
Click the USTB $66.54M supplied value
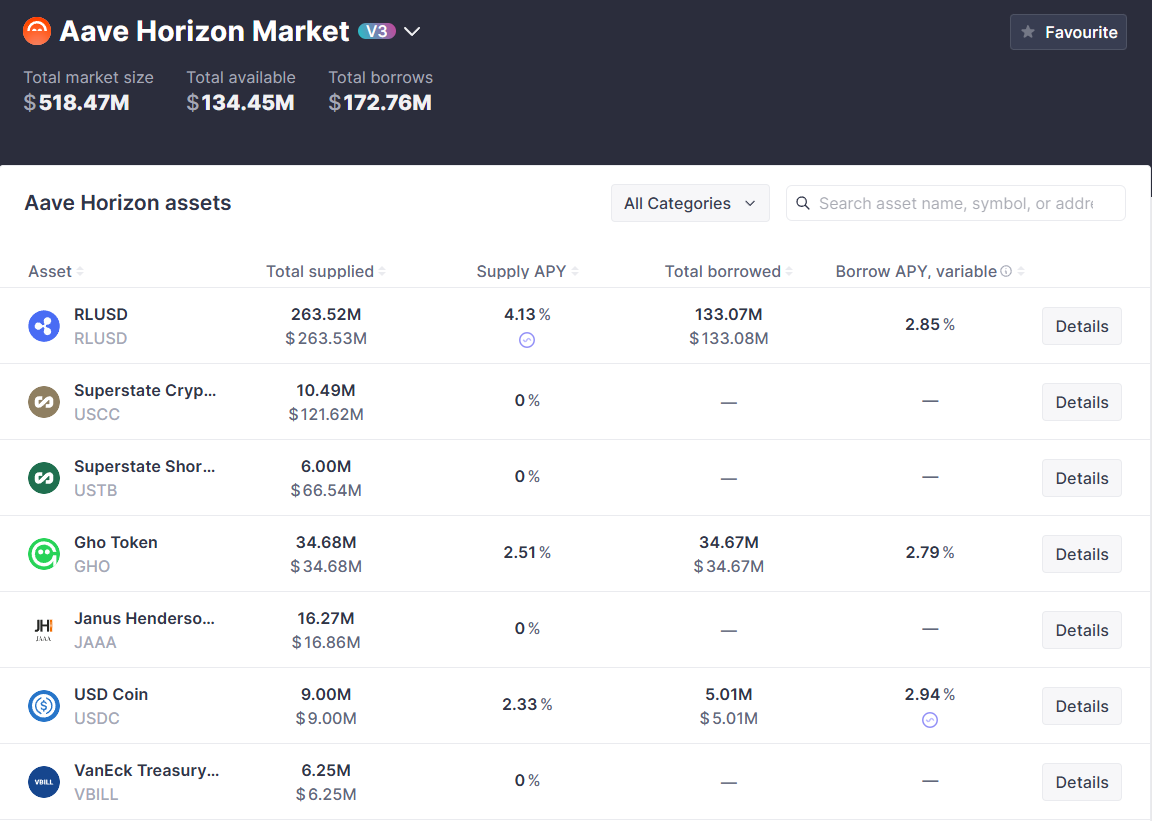point(326,490)
